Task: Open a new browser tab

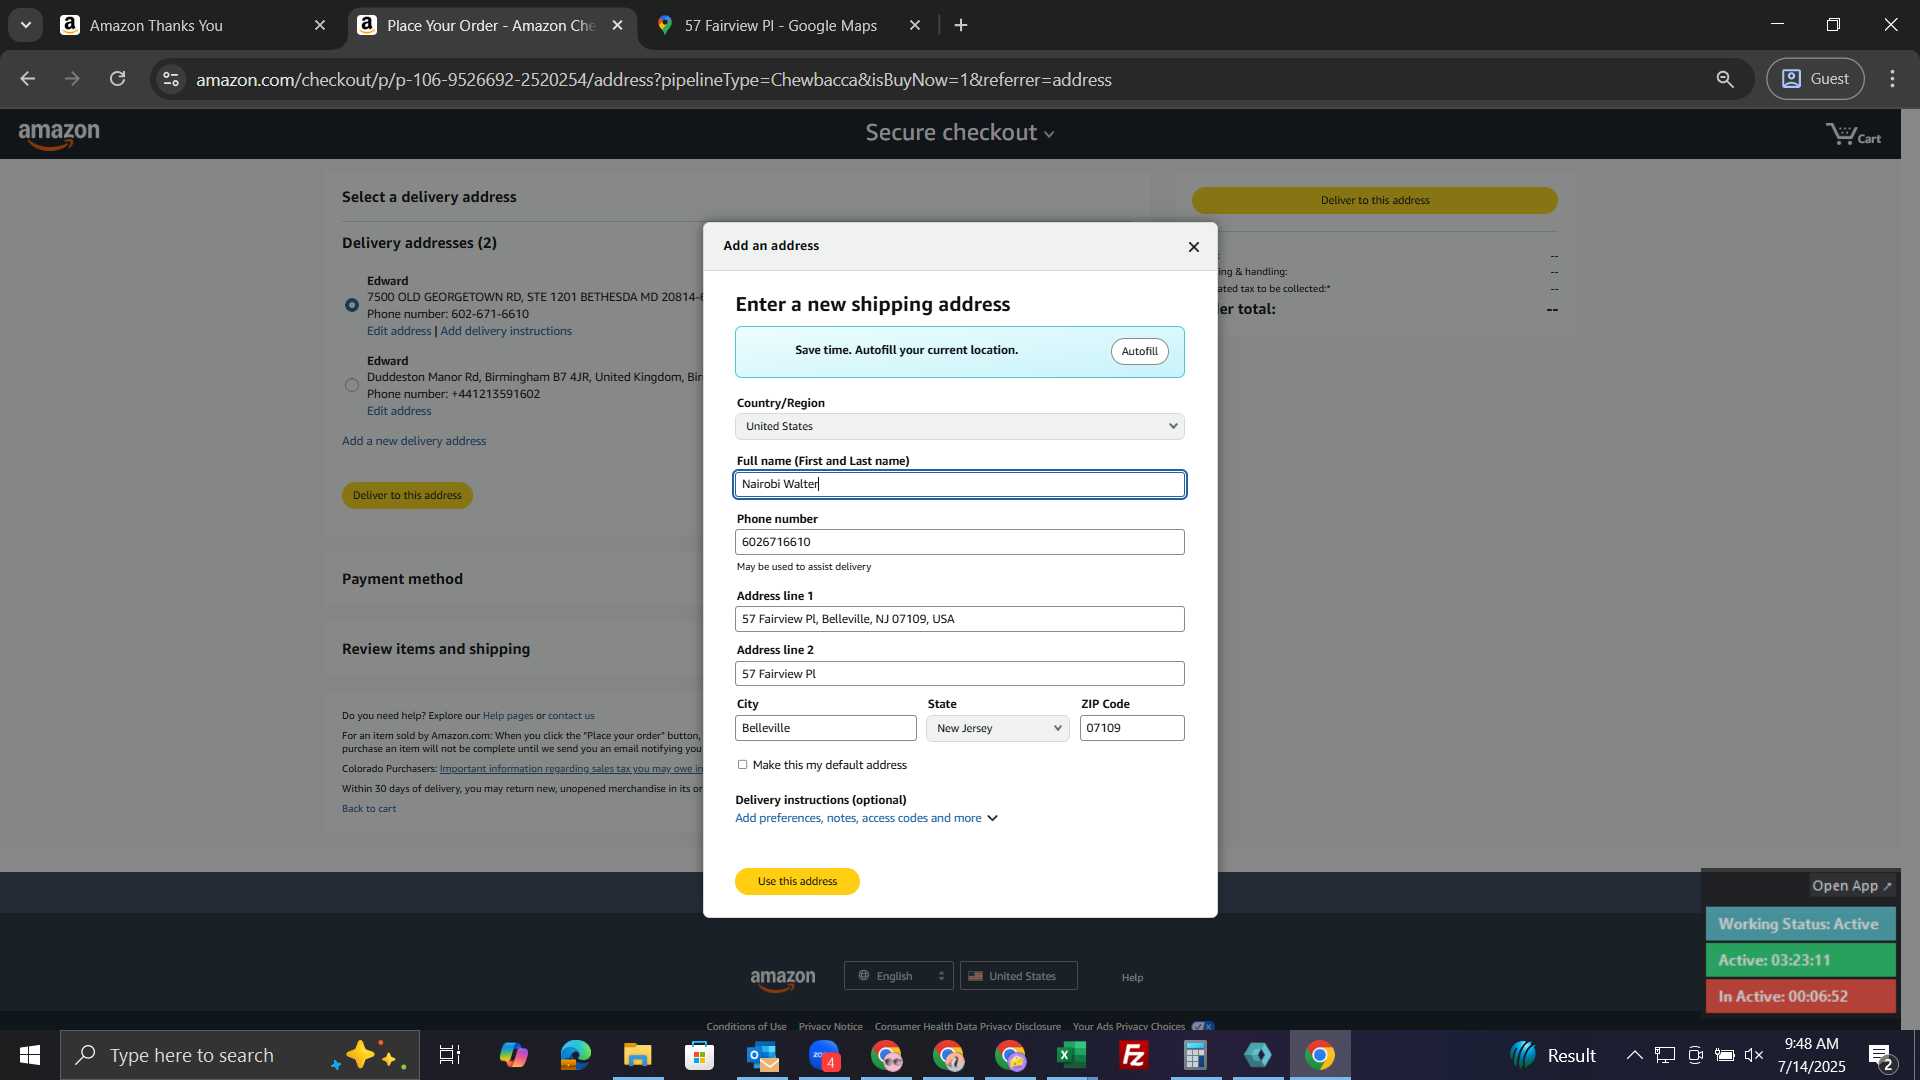Action: click(961, 26)
